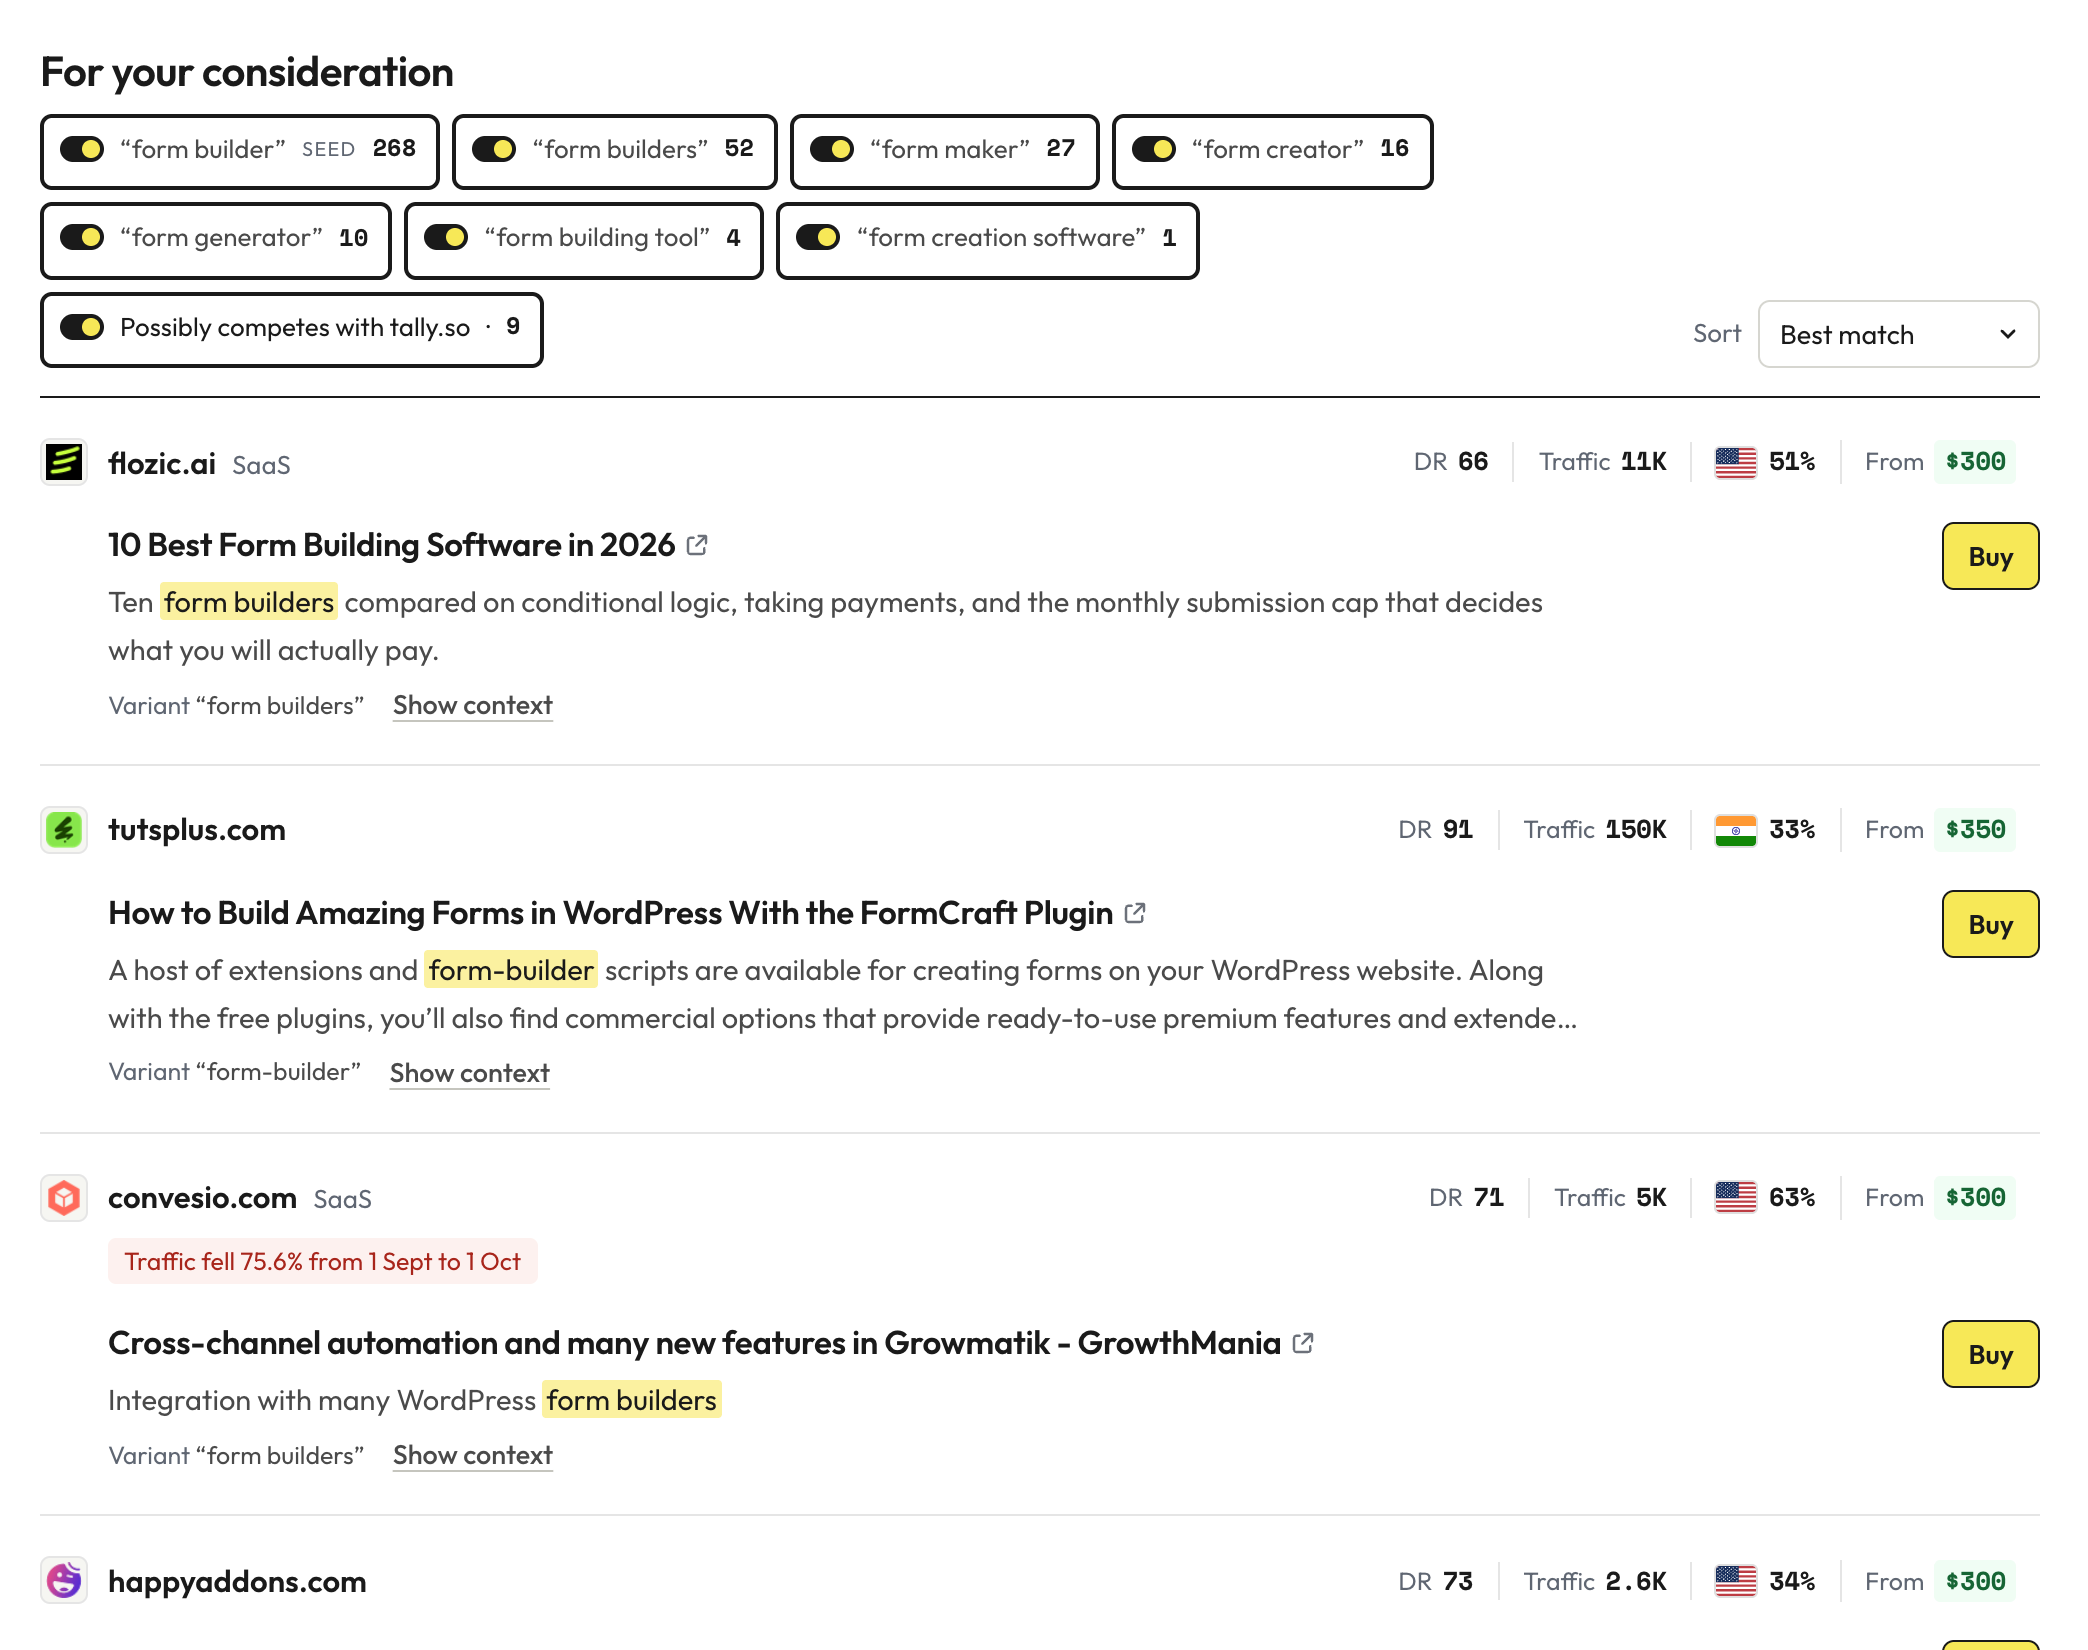Click the happyaddons.com site logo icon
The width and height of the screenshot is (2088, 1650).
click(x=64, y=1581)
